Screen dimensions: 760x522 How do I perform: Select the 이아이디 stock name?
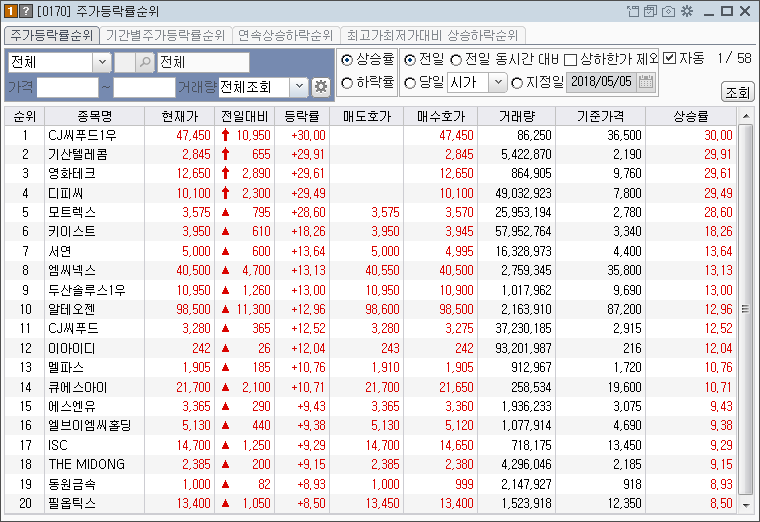point(72,348)
